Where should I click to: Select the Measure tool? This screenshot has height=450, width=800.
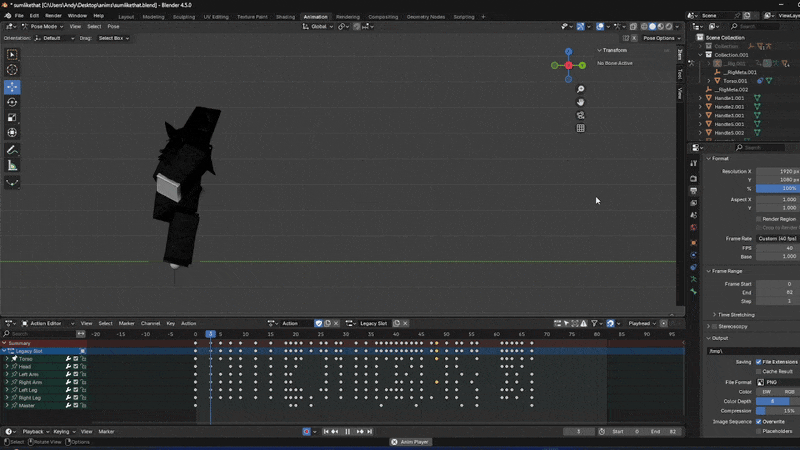12,165
